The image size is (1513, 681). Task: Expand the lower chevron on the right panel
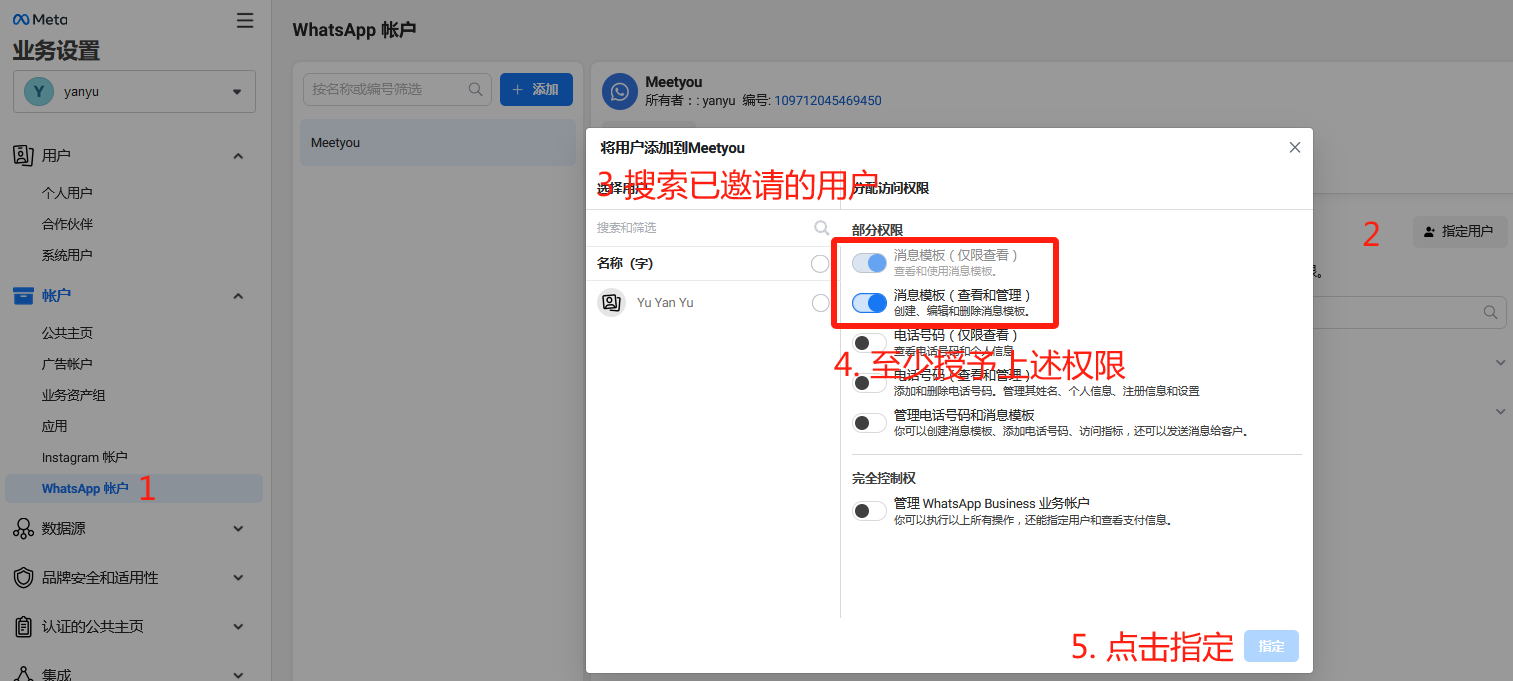point(1500,411)
